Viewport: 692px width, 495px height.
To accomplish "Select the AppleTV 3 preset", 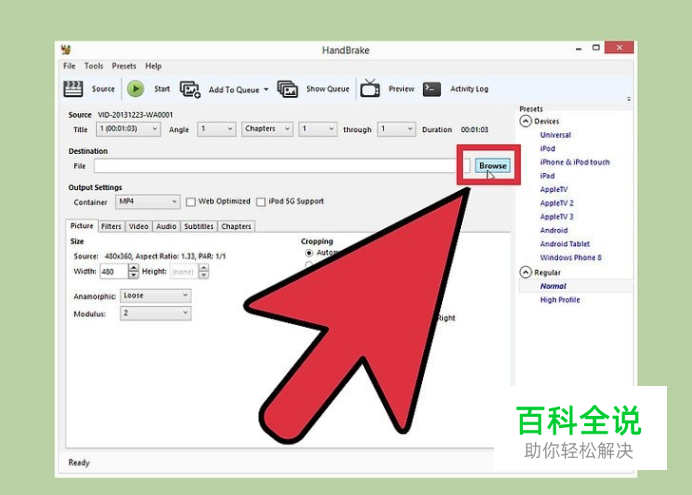I will 557,217.
